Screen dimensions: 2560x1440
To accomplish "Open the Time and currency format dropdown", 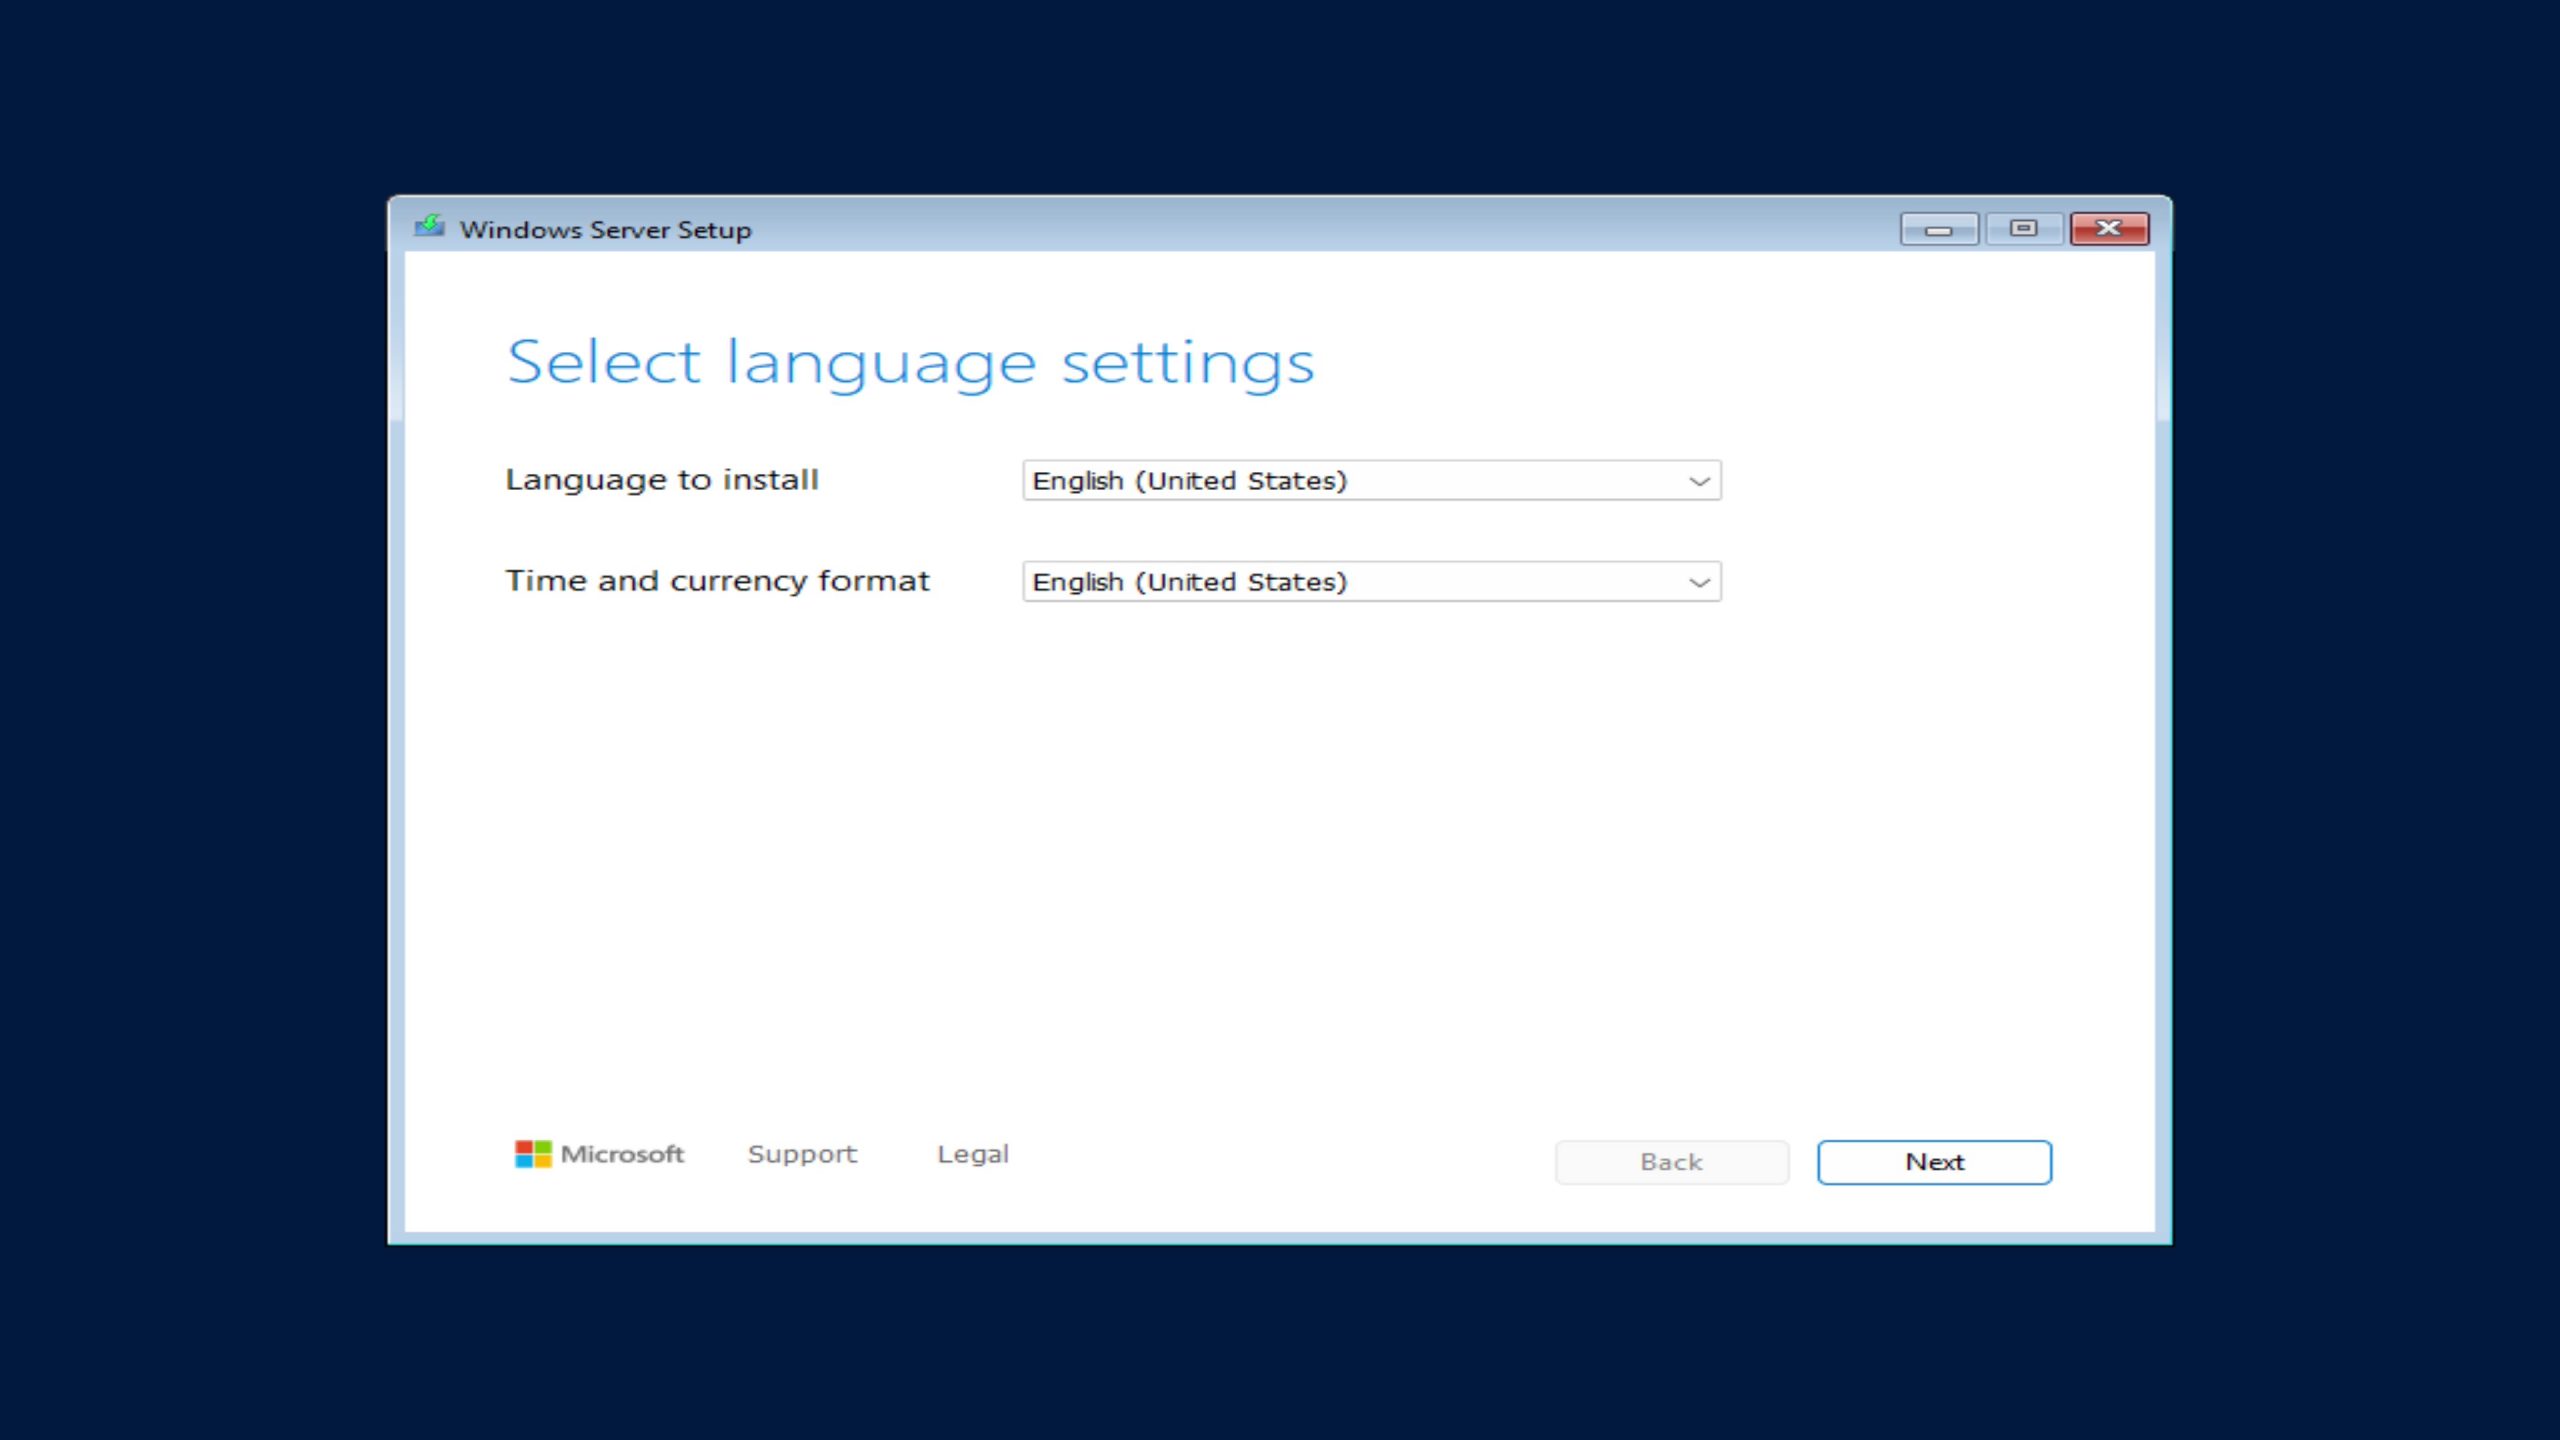I will (x=1370, y=581).
